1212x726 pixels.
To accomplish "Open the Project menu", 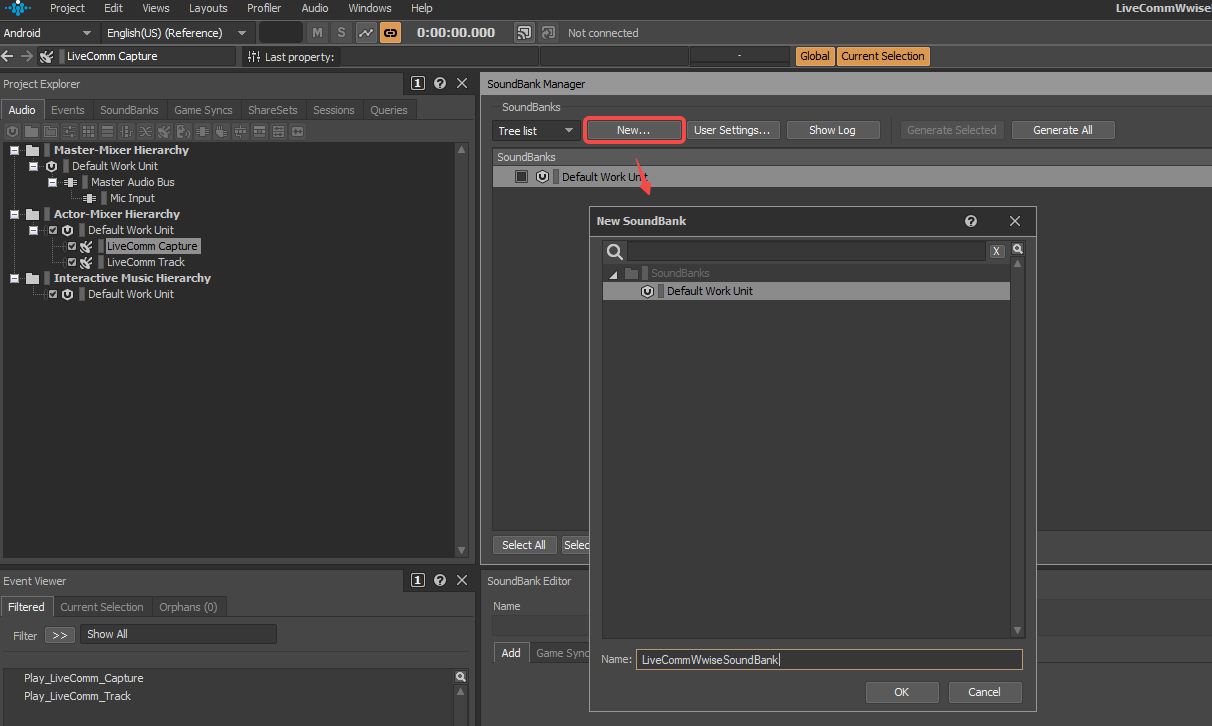I will 68,8.
